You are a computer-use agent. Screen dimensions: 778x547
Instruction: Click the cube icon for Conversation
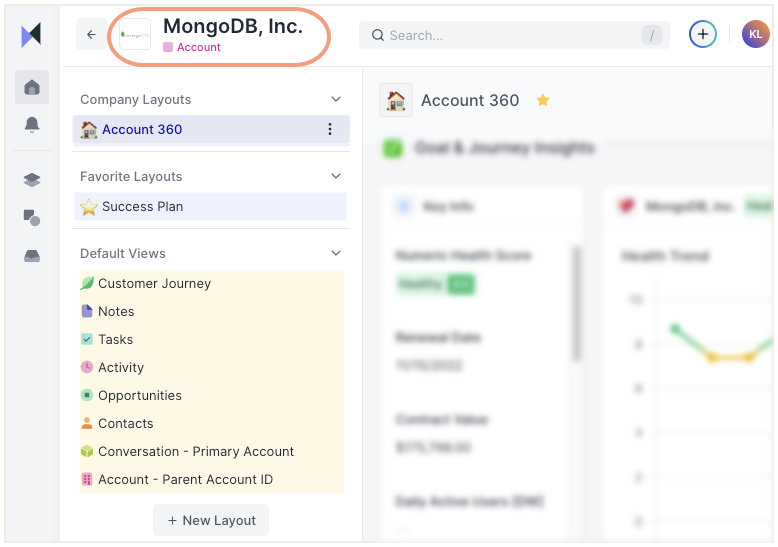[x=87, y=451]
